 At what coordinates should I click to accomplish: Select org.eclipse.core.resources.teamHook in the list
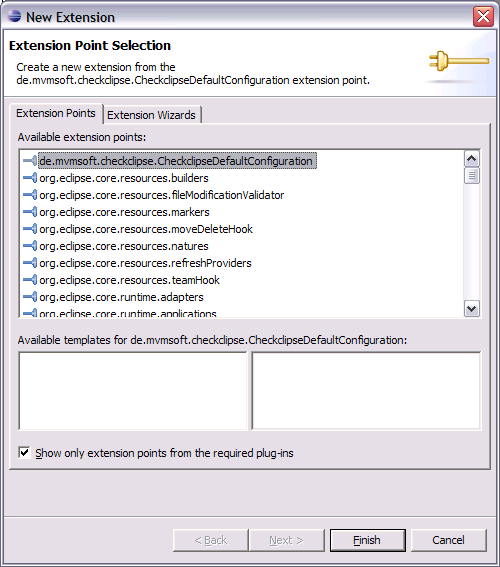(x=129, y=280)
